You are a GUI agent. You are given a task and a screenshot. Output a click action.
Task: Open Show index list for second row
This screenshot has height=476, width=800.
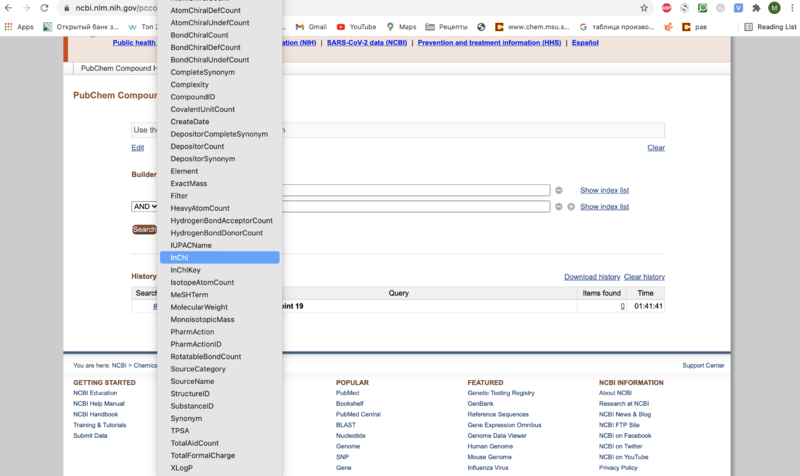coord(605,207)
